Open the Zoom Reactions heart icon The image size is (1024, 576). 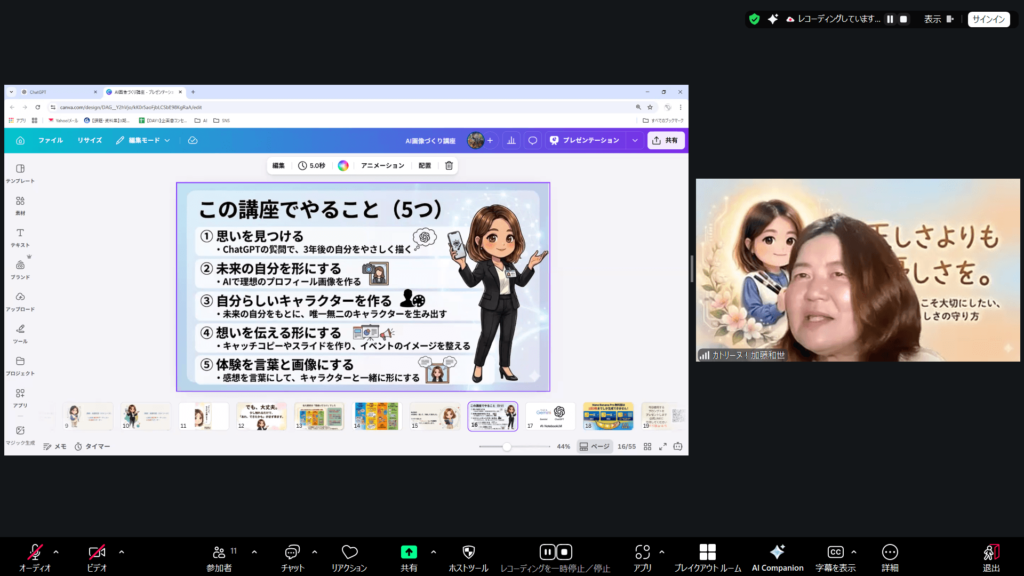click(x=349, y=552)
